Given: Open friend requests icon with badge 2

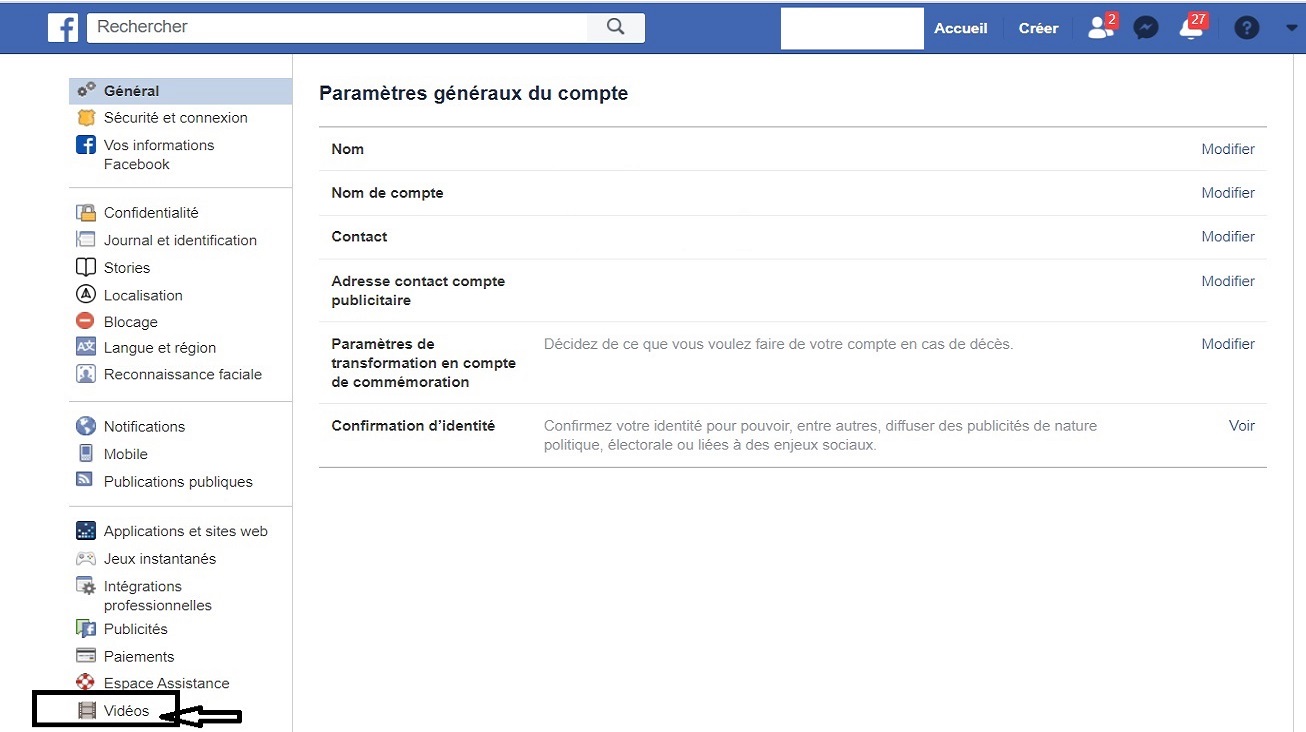Looking at the screenshot, I should coord(1102,27).
